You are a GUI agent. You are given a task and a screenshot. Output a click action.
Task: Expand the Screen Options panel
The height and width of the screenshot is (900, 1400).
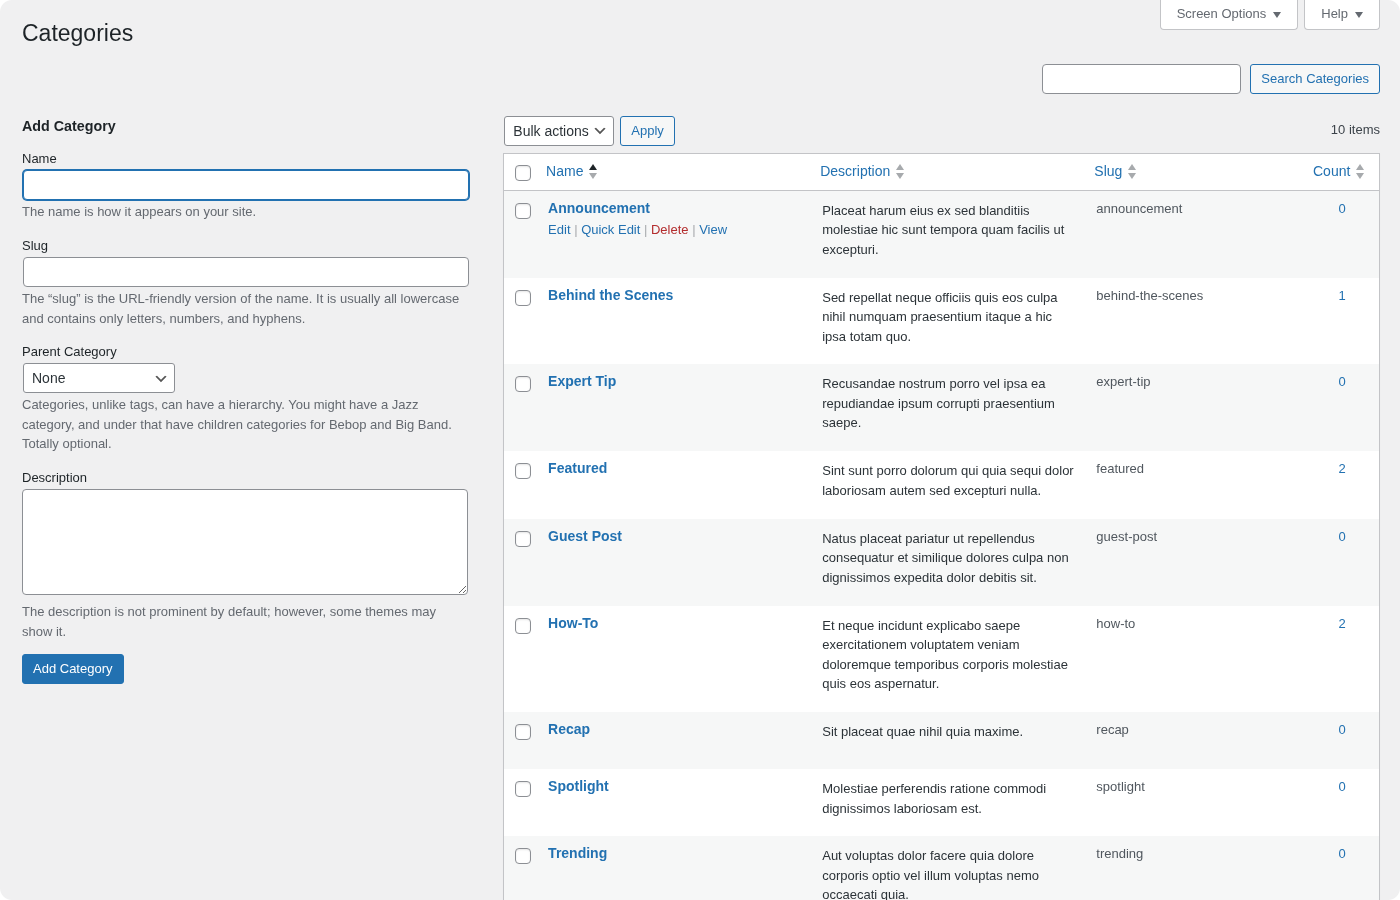[1228, 14]
